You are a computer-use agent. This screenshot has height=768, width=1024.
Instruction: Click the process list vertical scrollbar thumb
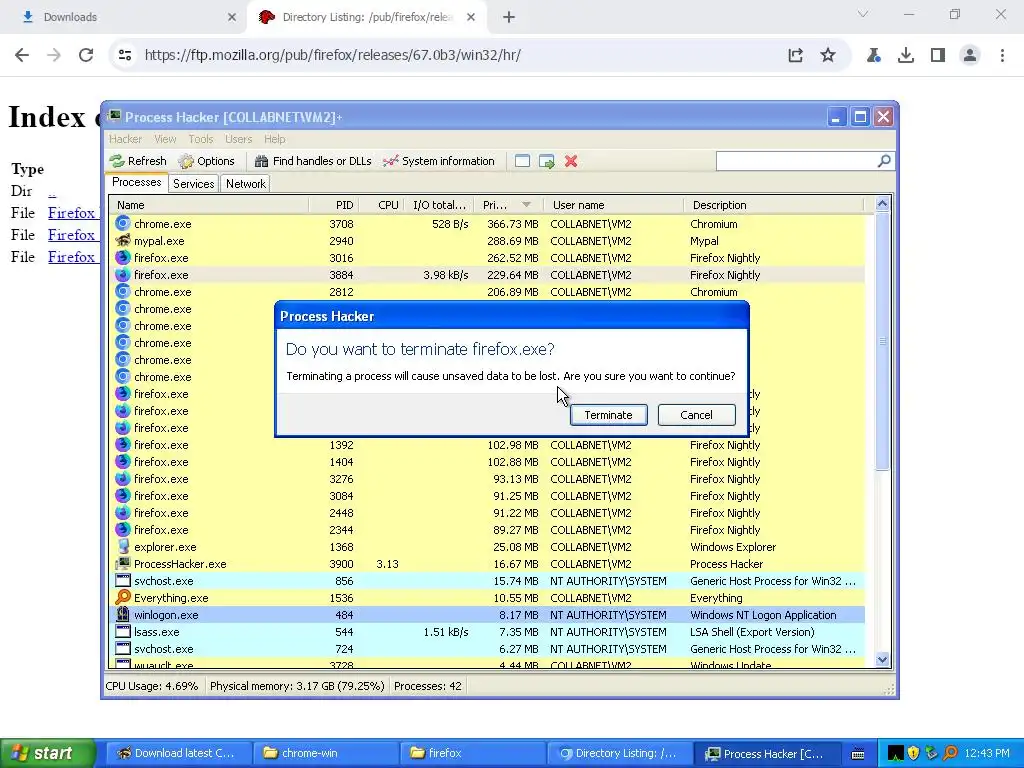(882, 341)
